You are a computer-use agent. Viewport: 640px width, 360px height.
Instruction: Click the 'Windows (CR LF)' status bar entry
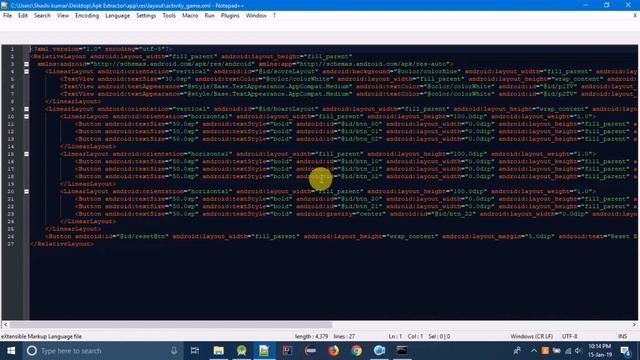click(531, 336)
